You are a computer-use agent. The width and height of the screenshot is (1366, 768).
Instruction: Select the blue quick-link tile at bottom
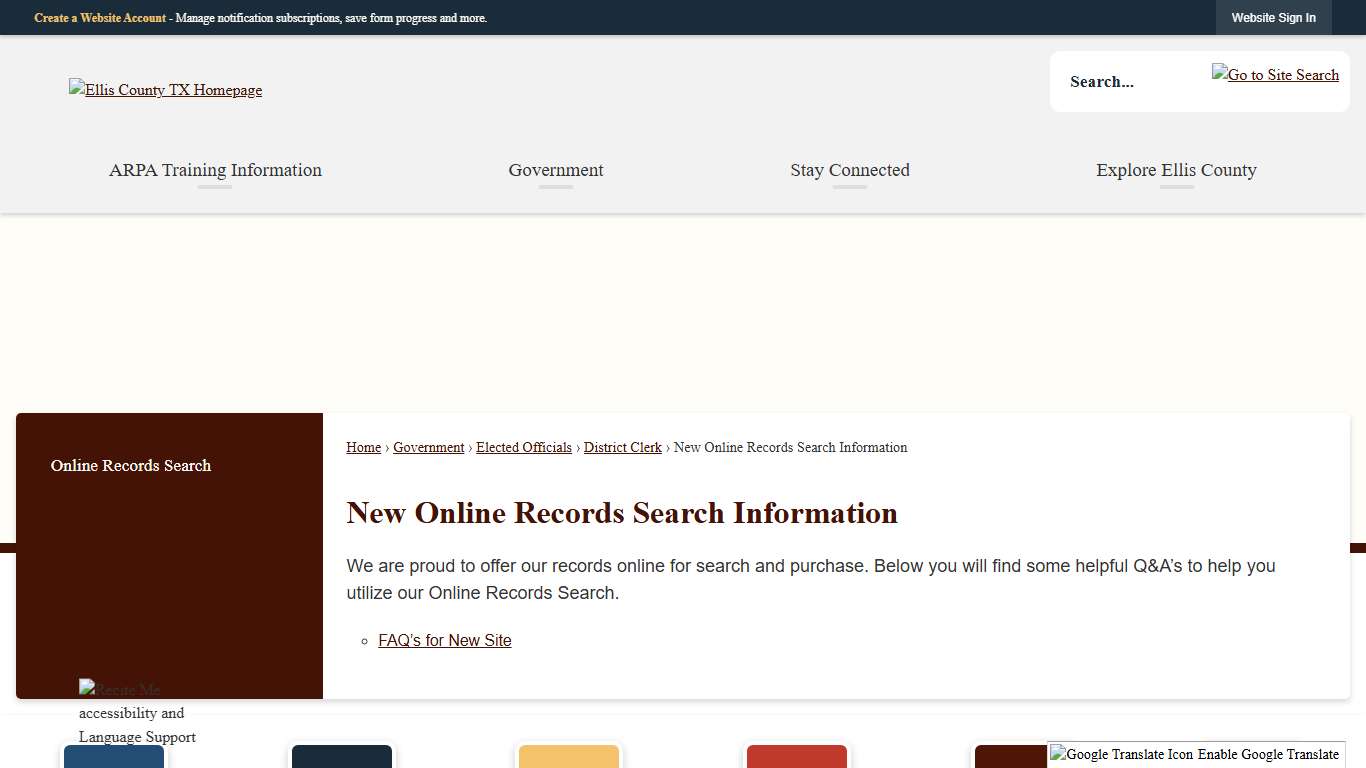tap(113, 758)
